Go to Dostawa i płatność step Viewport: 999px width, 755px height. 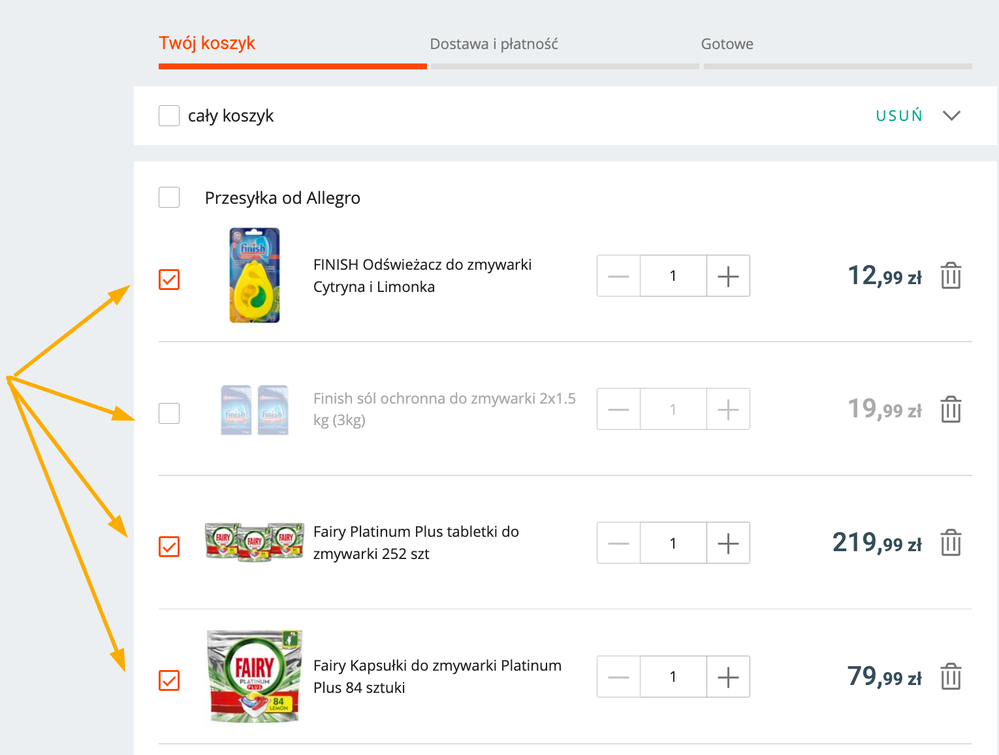[494, 44]
